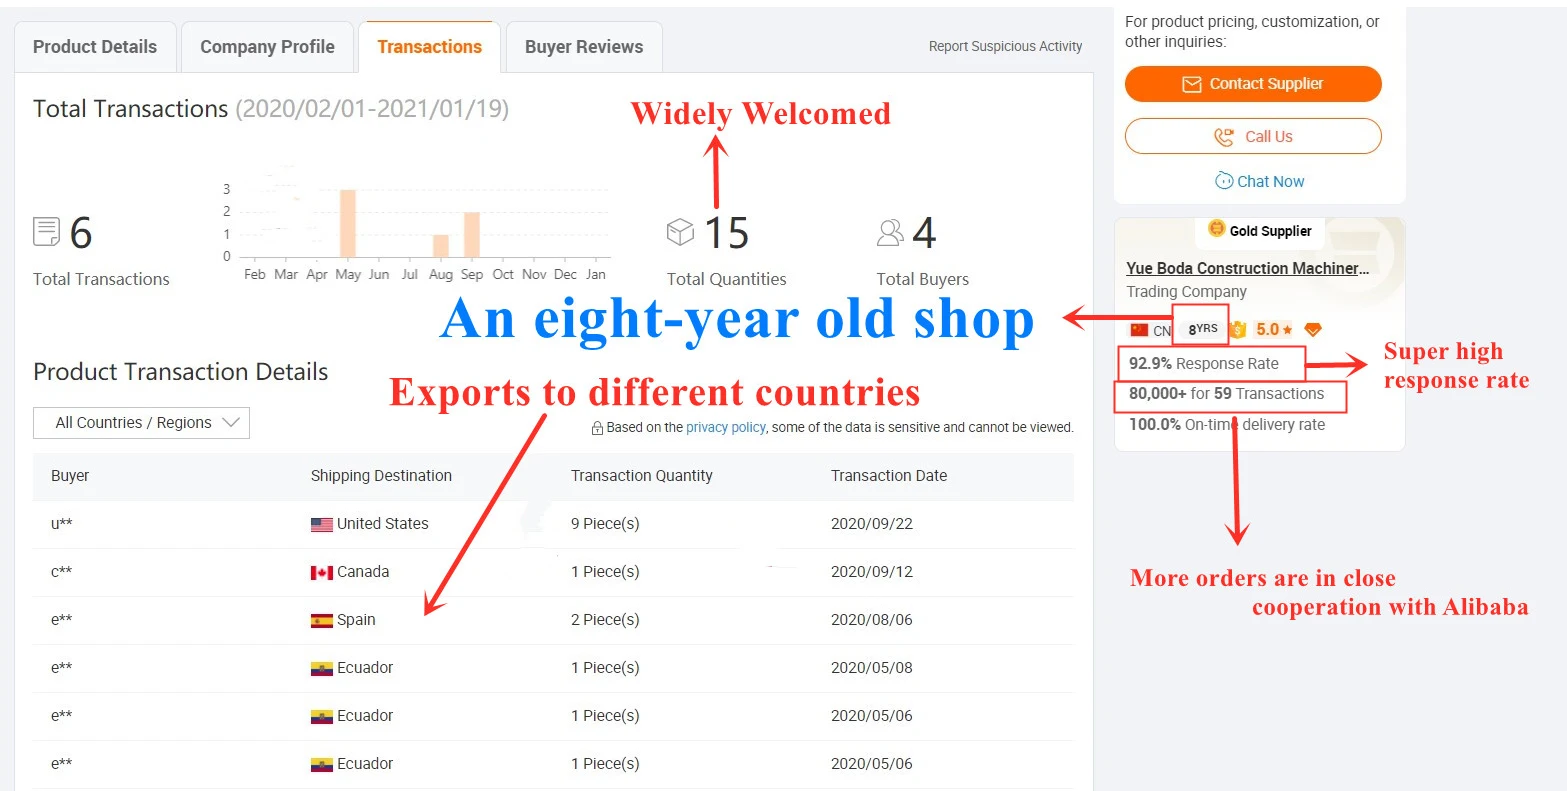The height and width of the screenshot is (791, 1567).
Task: Open the Company Profile tab
Action: click(267, 47)
